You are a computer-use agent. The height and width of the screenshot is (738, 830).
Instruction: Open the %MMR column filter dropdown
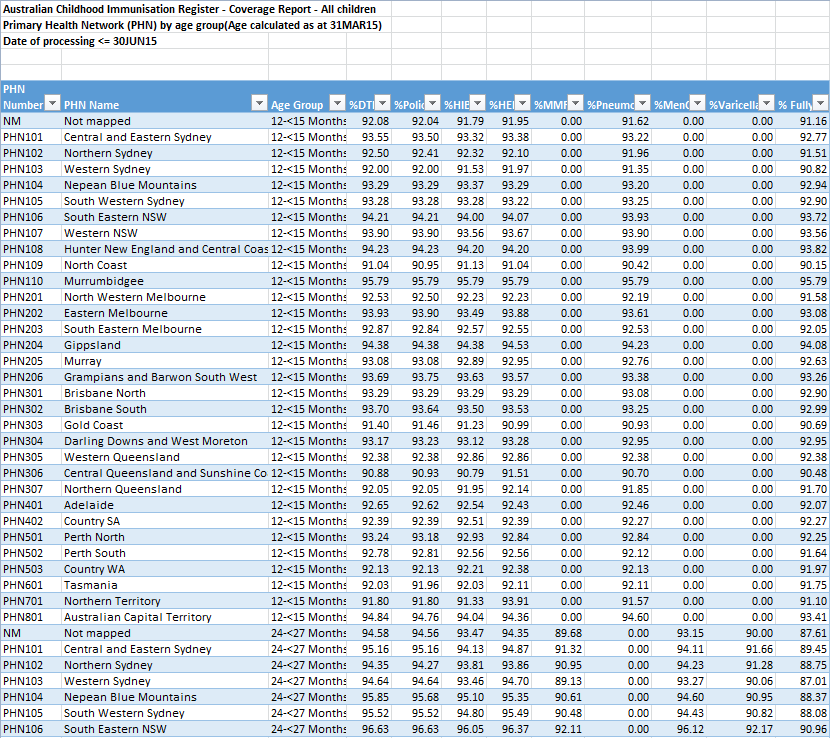pyautogui.click(x=575, y=102)
